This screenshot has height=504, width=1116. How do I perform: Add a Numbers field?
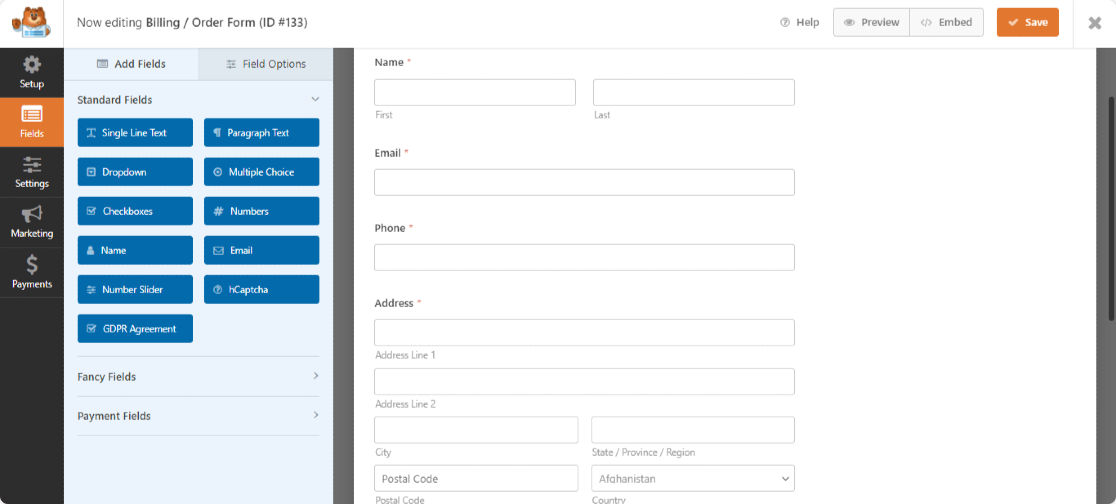(x=261, y=211)
